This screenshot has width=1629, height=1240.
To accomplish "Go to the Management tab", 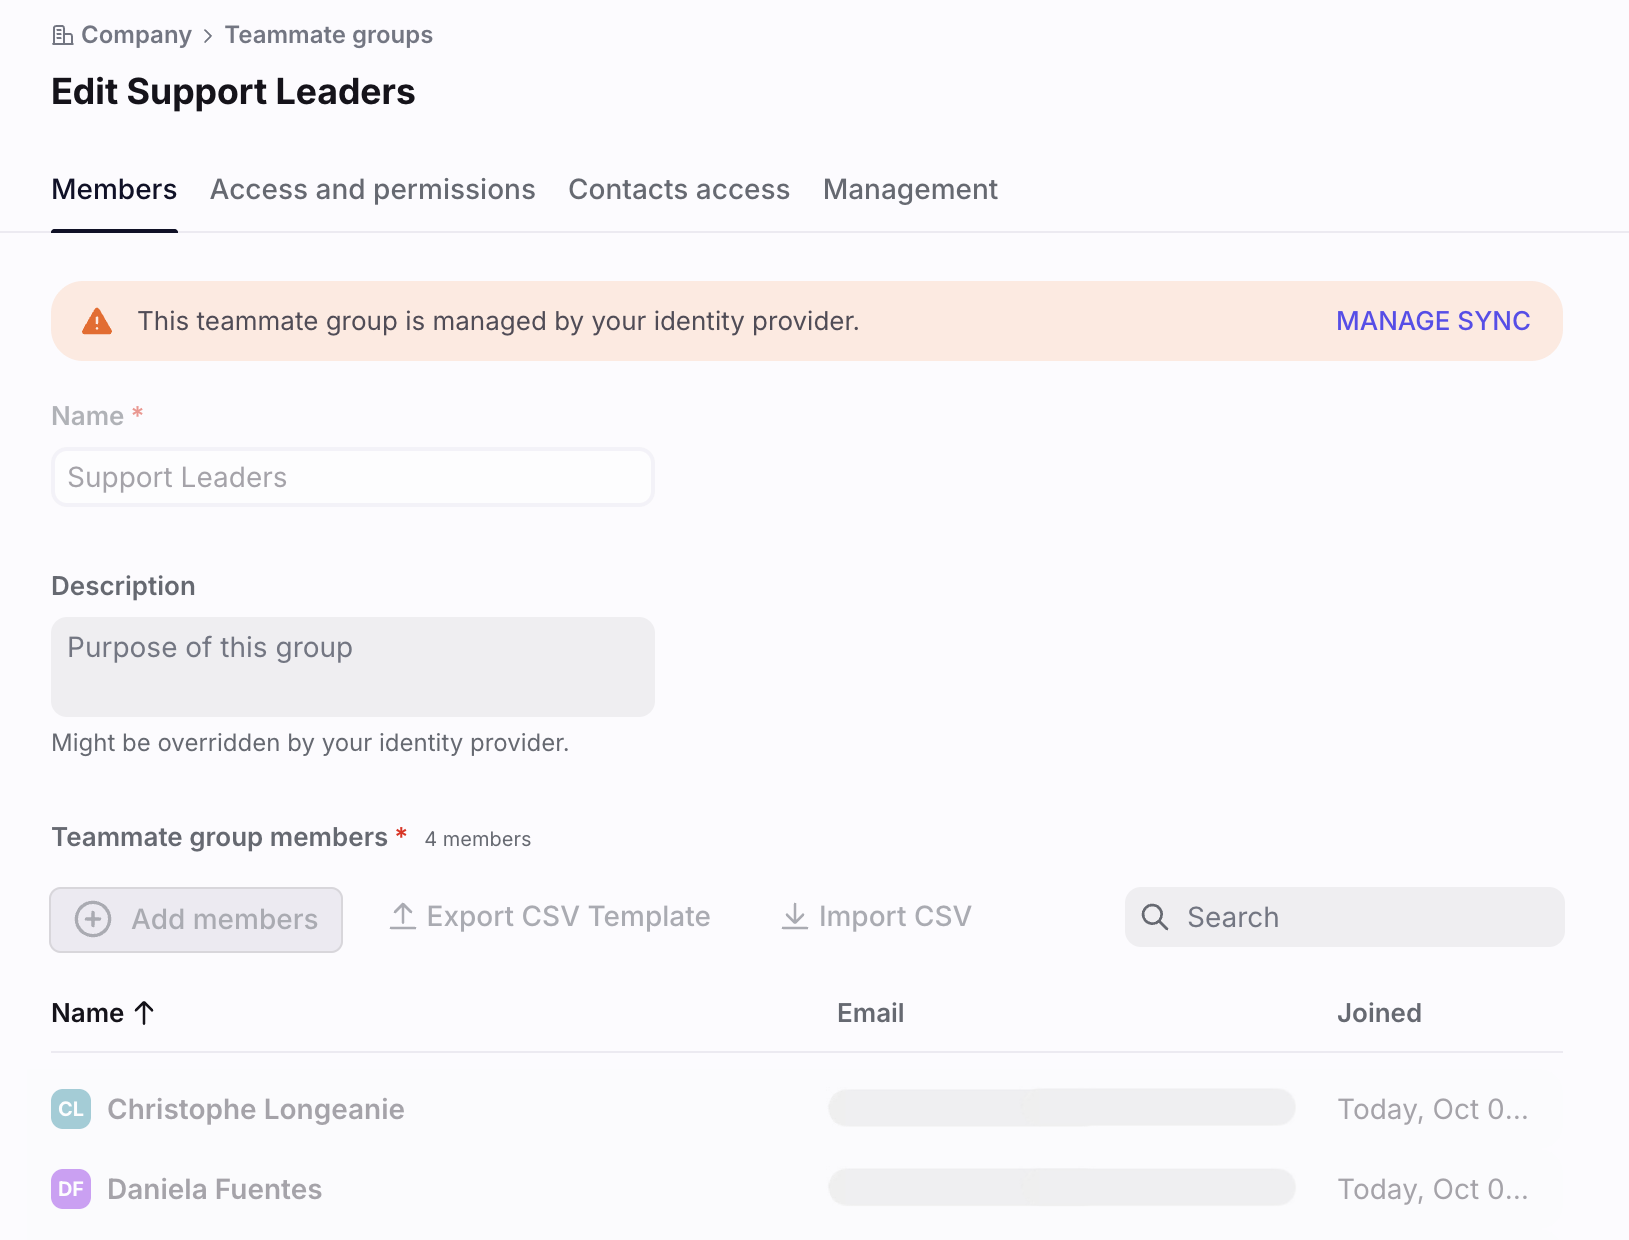I will 910,190.
